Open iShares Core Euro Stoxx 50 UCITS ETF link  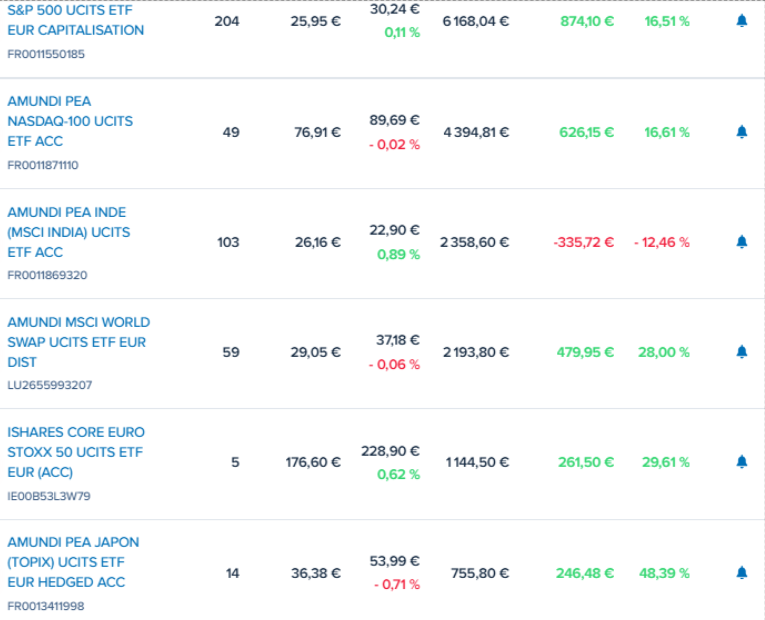76,452
